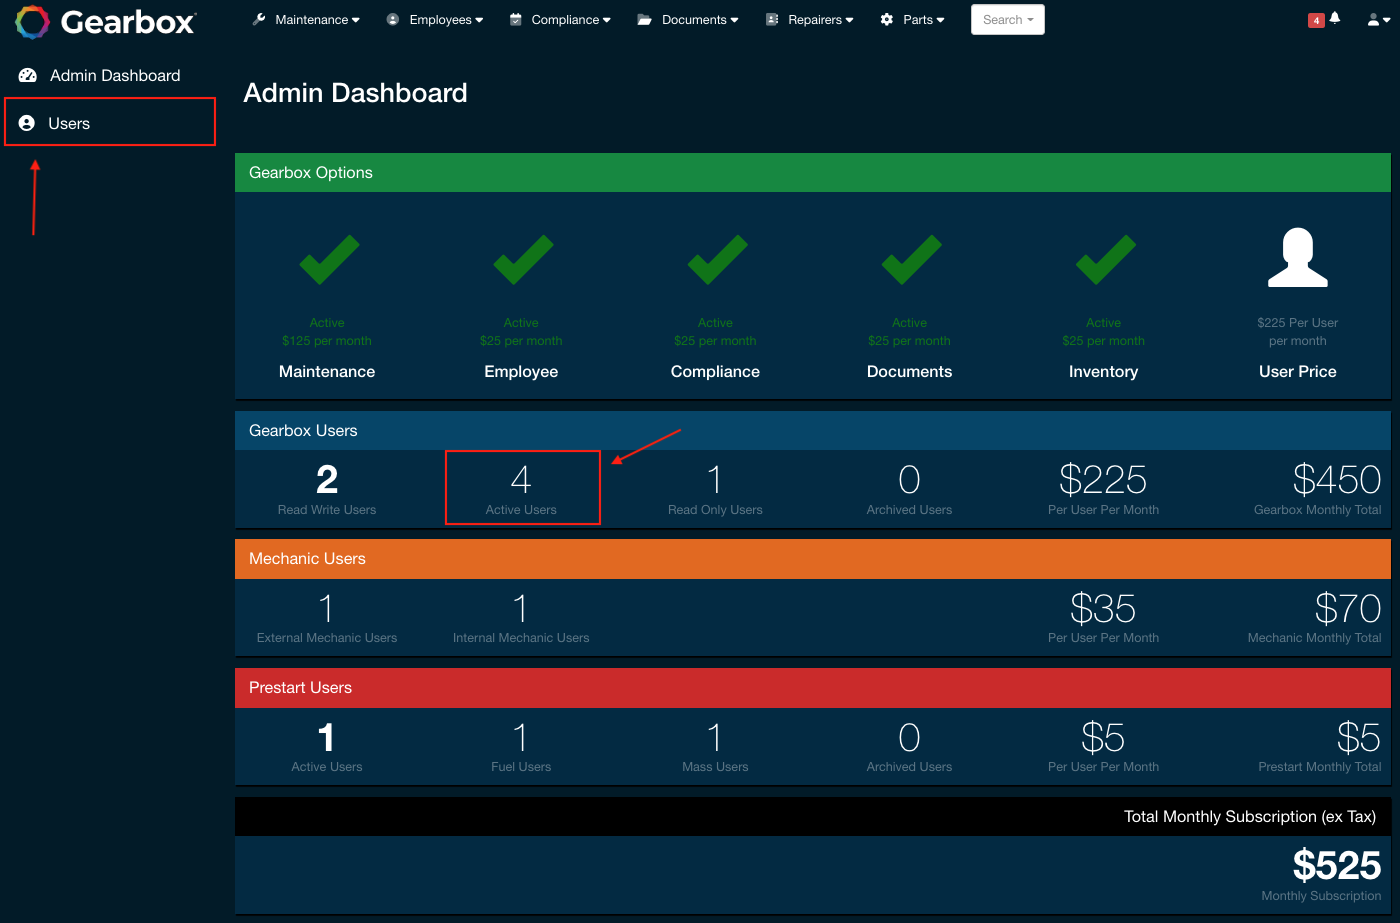The width and height of the screenshot is (1400, 923).
Task: Click the gear icon beside Parts
Action: point(887,19)
